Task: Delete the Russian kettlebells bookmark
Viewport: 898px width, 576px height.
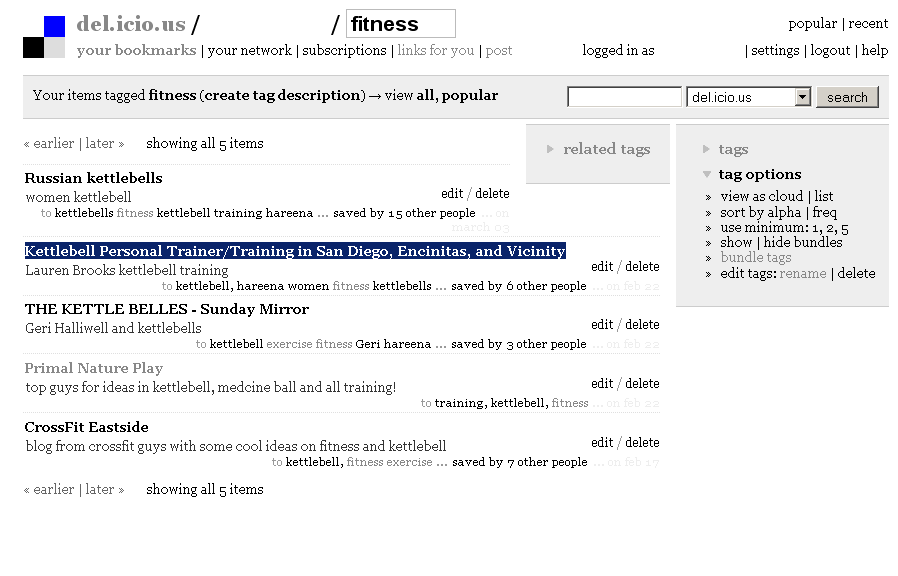Action: tap(492, 194)
